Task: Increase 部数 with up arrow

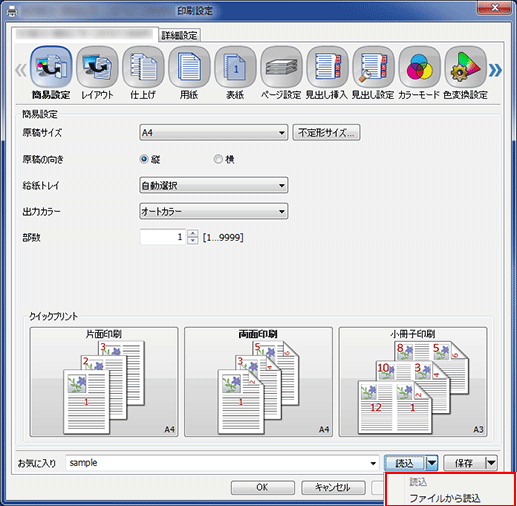Action: pos(193,233)
